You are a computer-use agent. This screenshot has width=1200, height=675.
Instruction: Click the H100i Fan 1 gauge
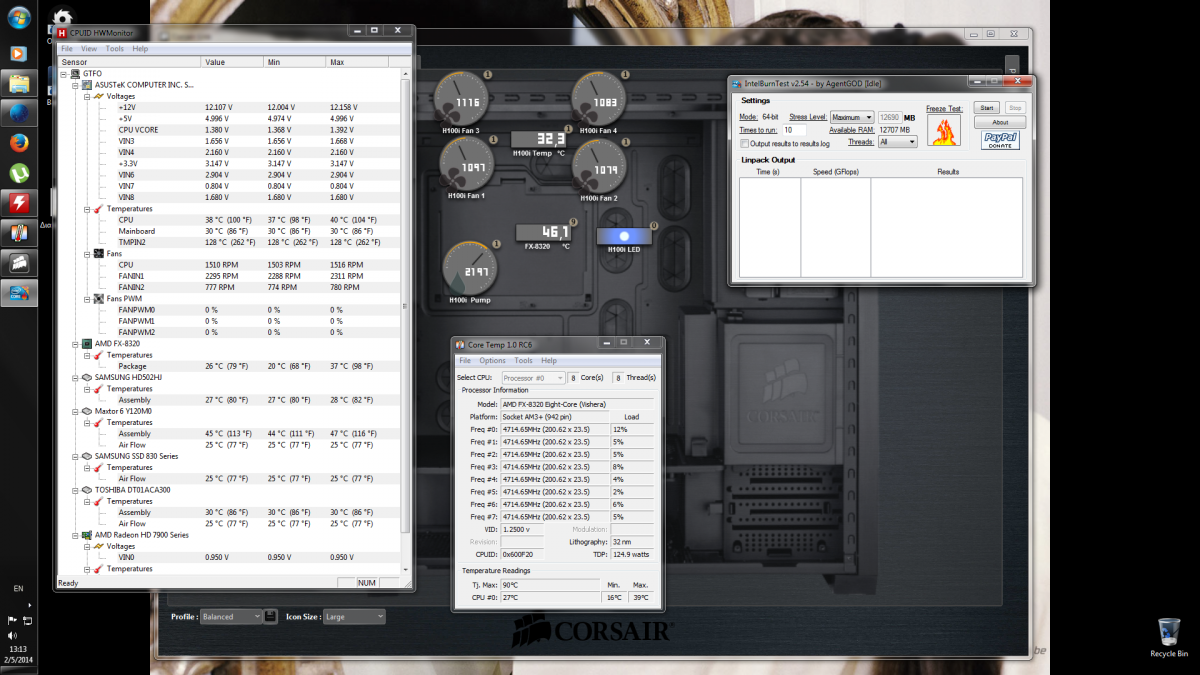point(467,166)
